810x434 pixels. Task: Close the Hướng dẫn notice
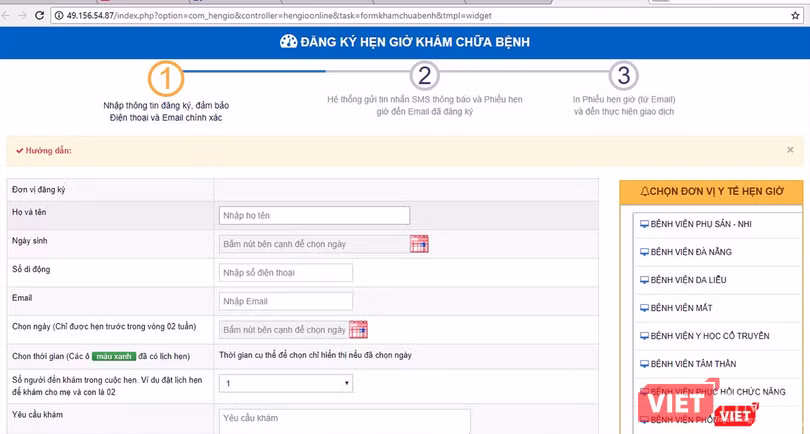[x=789, y=150]
